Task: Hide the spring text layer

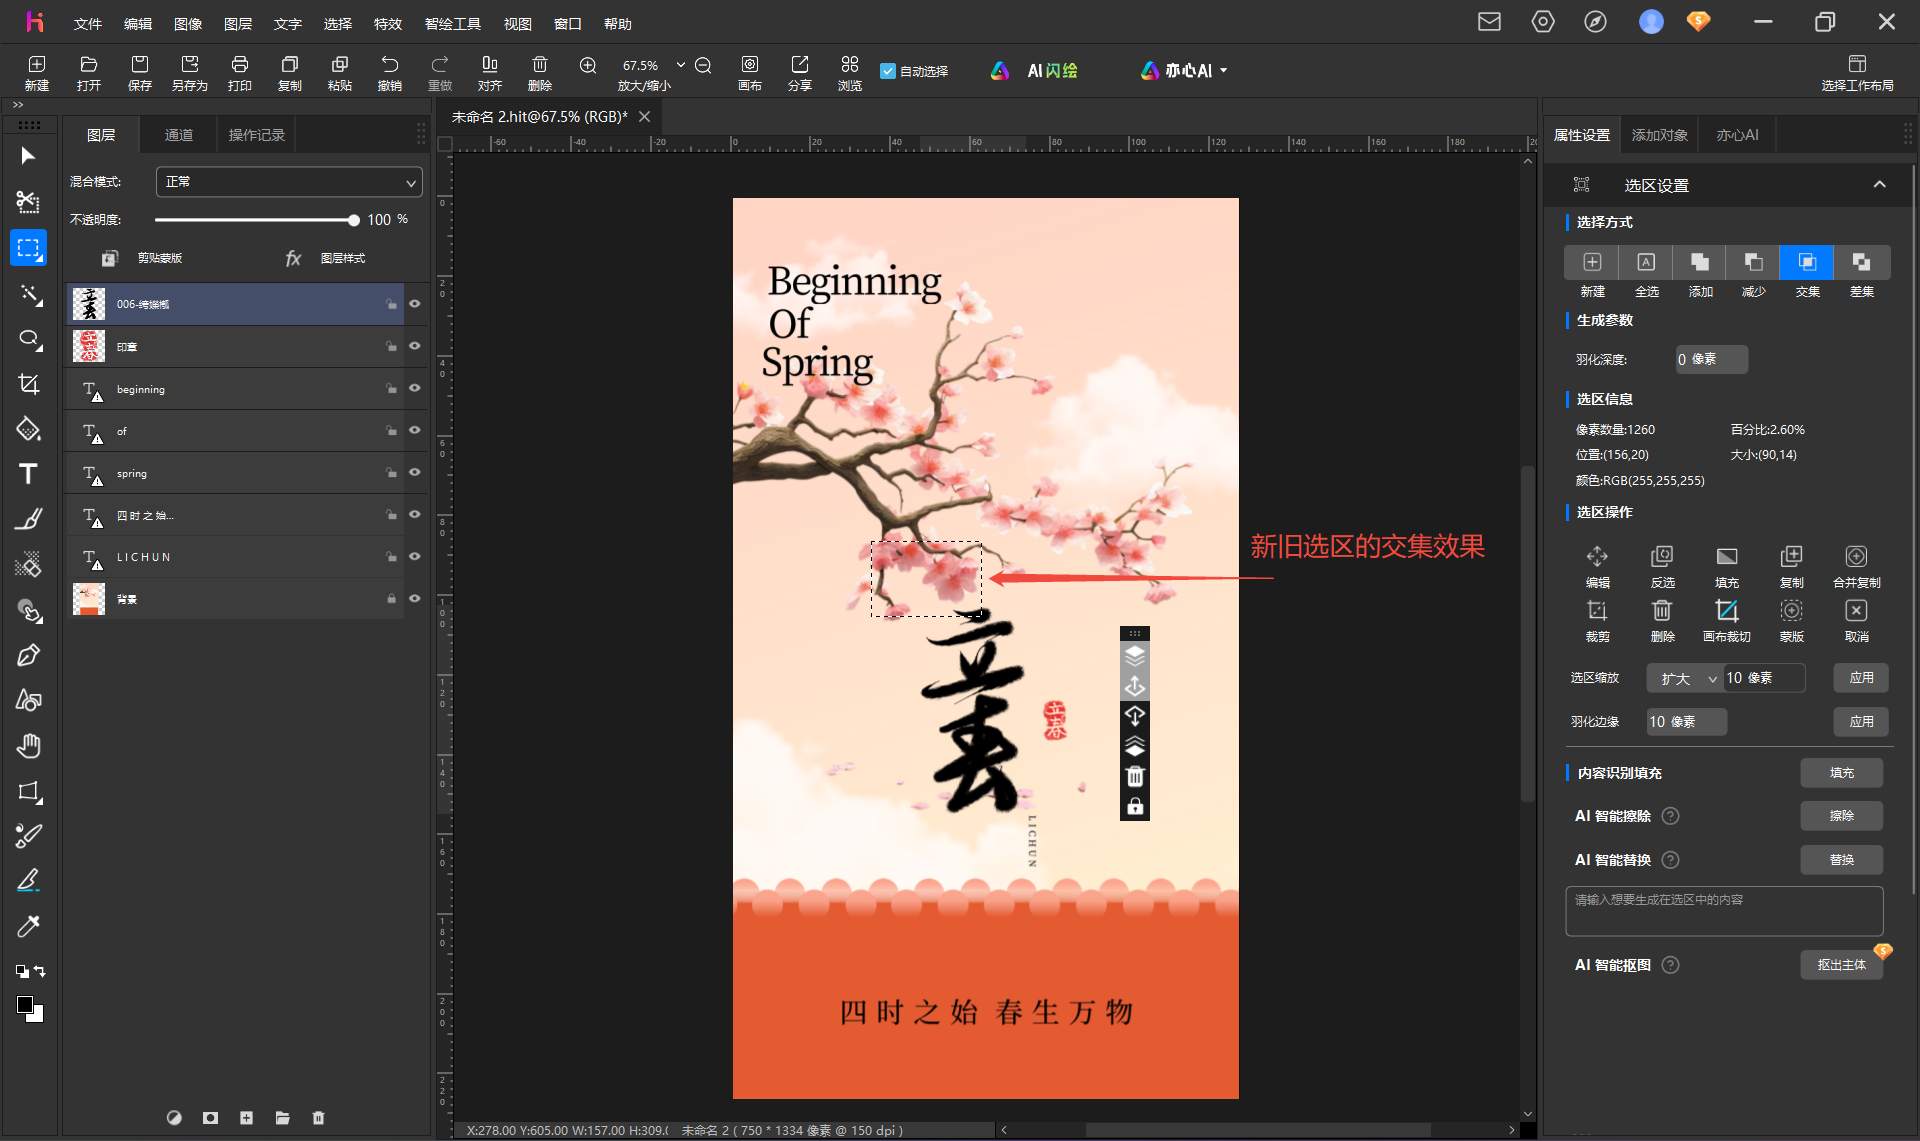Action: 414,472
